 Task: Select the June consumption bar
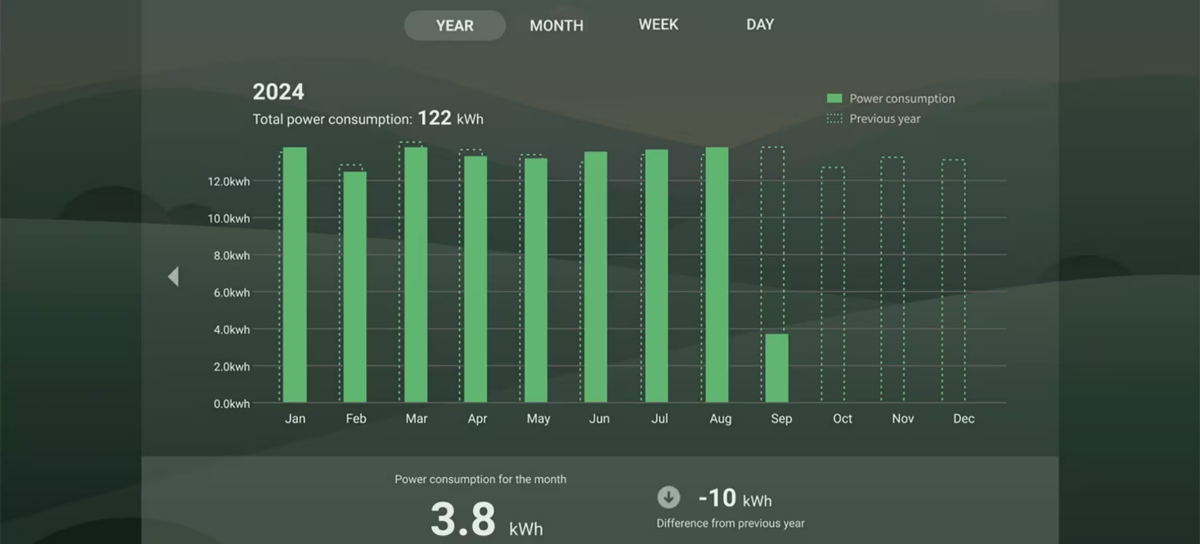596,277
